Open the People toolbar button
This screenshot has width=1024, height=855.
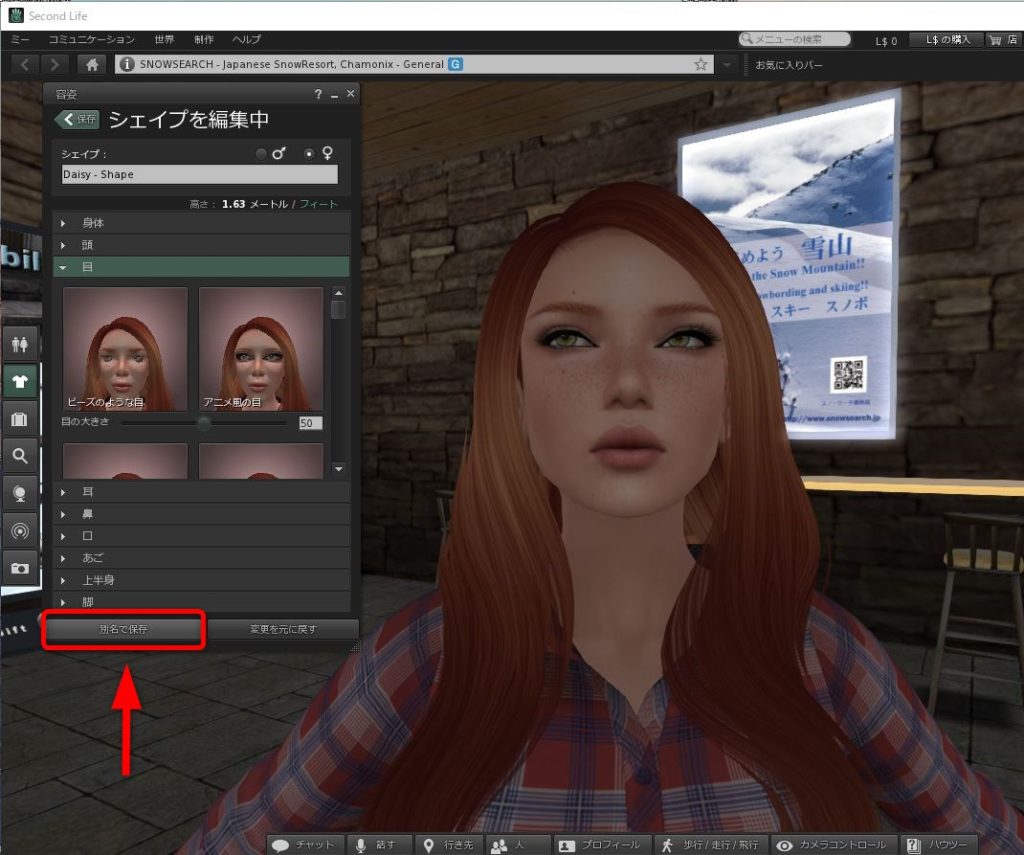pyautogui.click(x=517, y=845)
